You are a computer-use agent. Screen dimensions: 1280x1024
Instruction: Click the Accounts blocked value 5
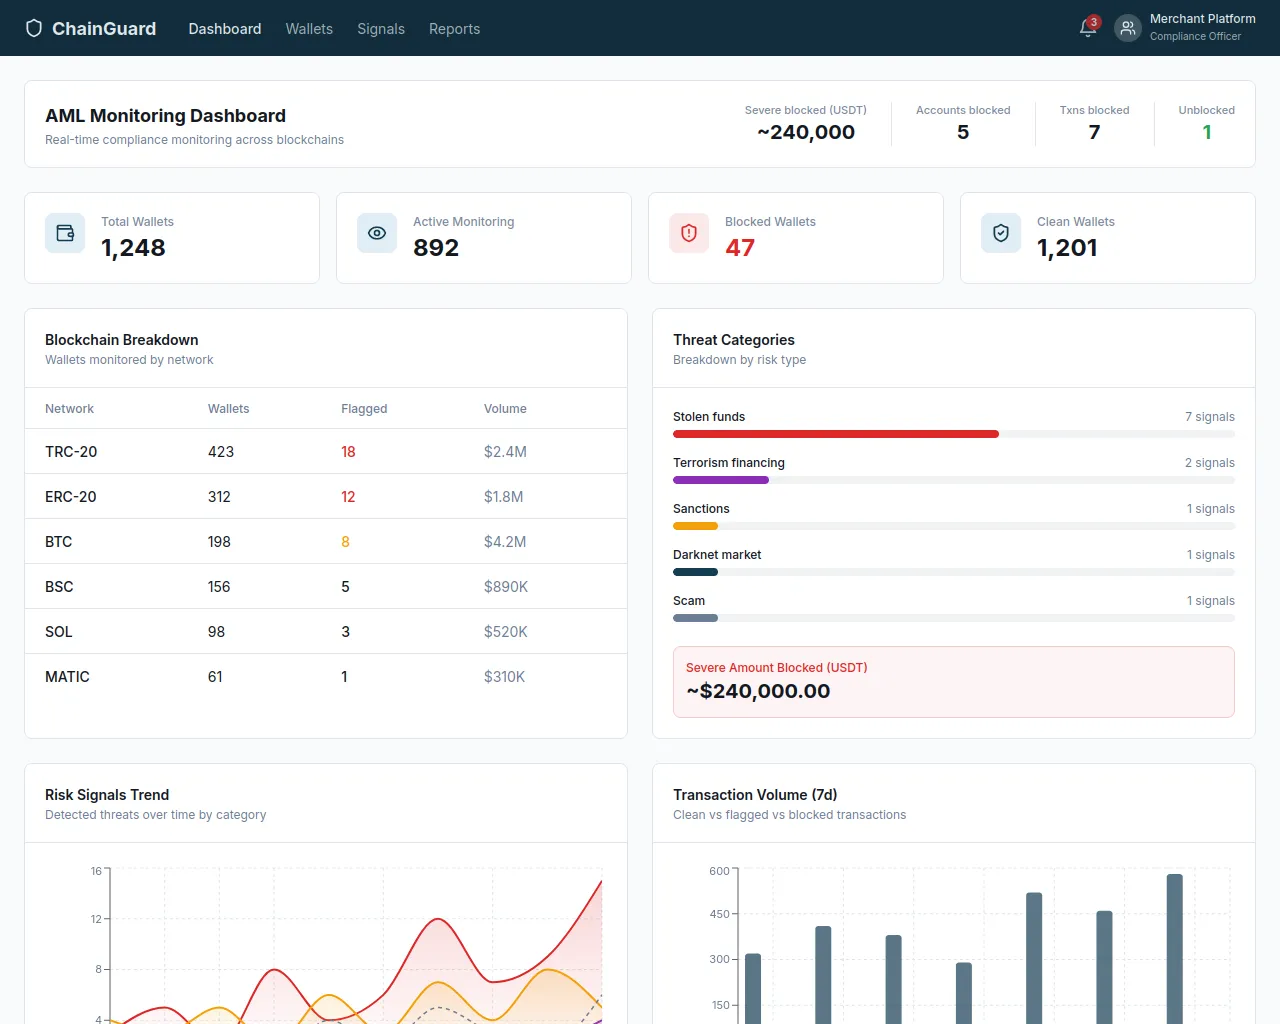pyautogui.click(x=963, y=132)
